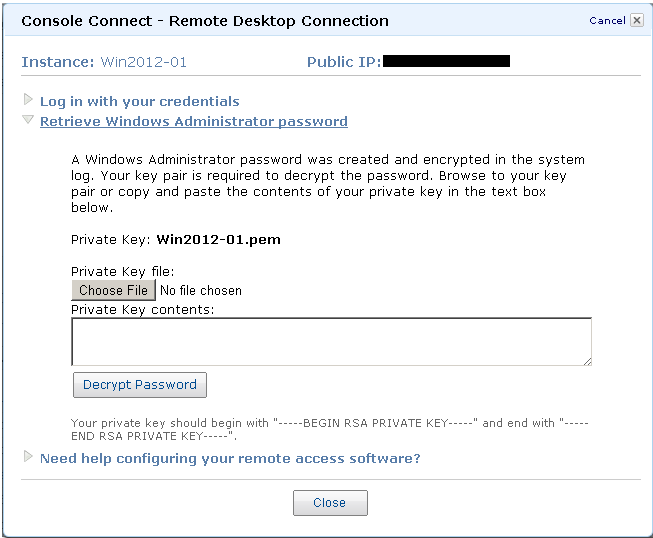This screenshot has height=538, width=653.
Task: Click the text box resize grip
Action: [586, 360]
